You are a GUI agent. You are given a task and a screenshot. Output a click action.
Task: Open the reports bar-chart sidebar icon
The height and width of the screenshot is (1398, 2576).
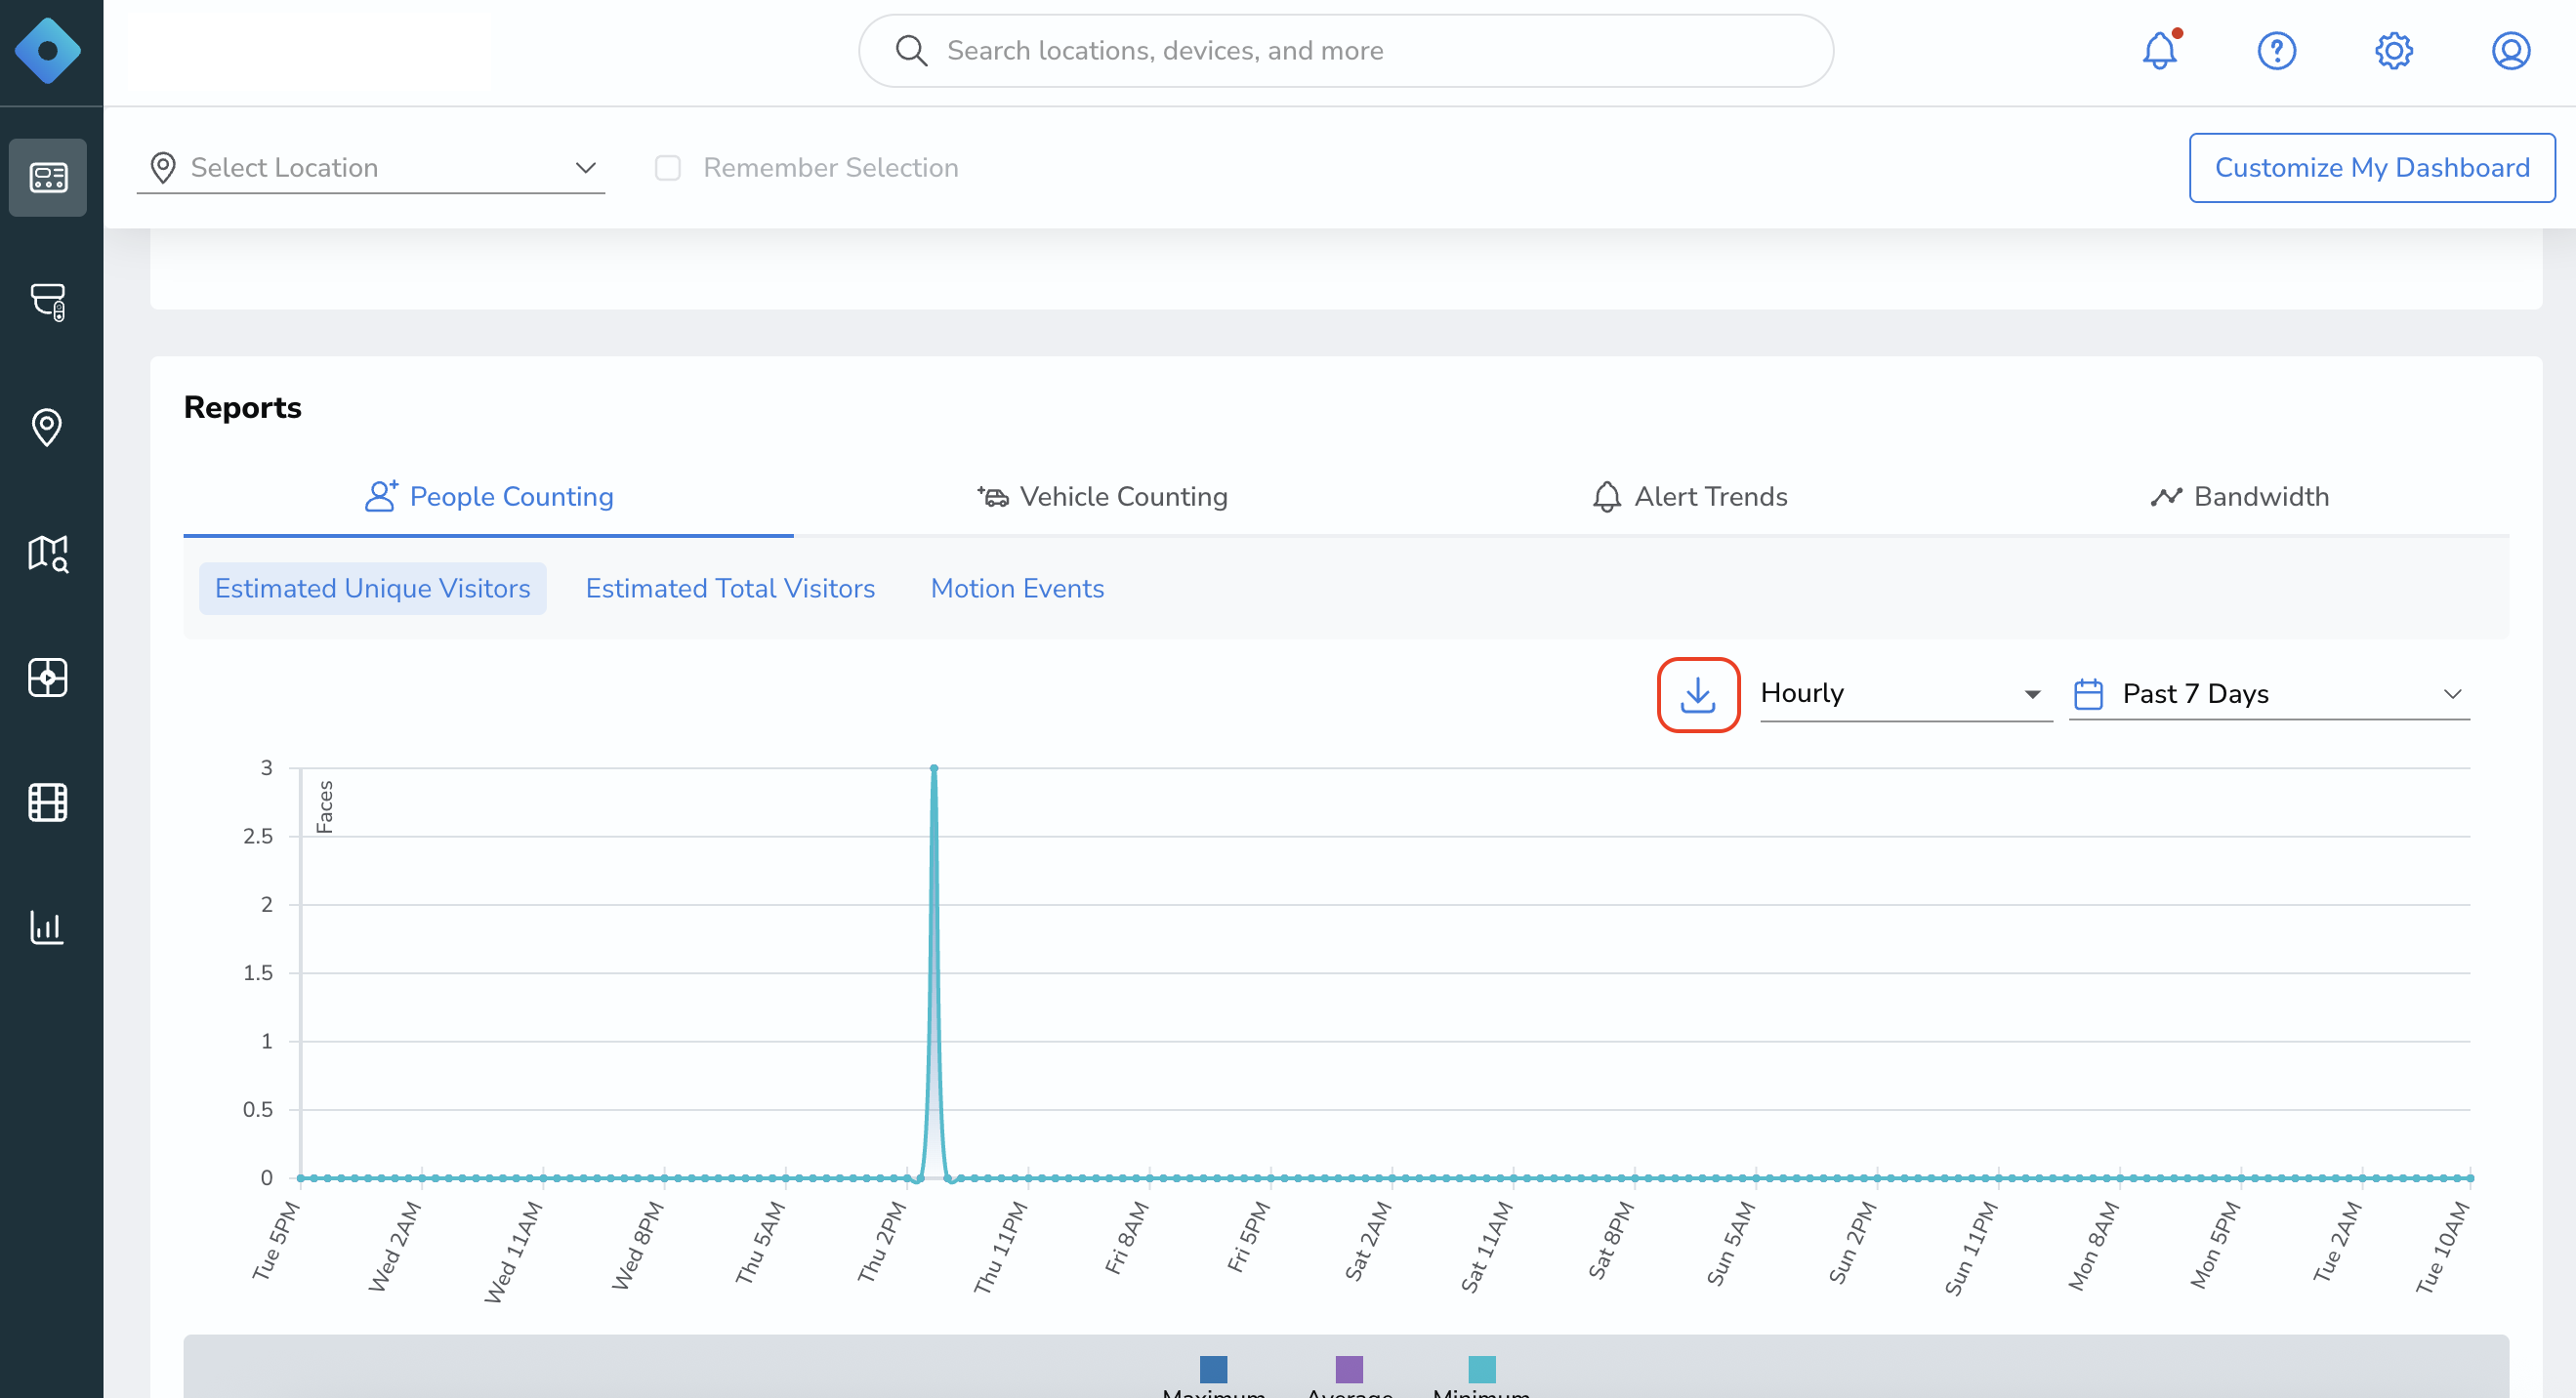click(x=47, y=927)
